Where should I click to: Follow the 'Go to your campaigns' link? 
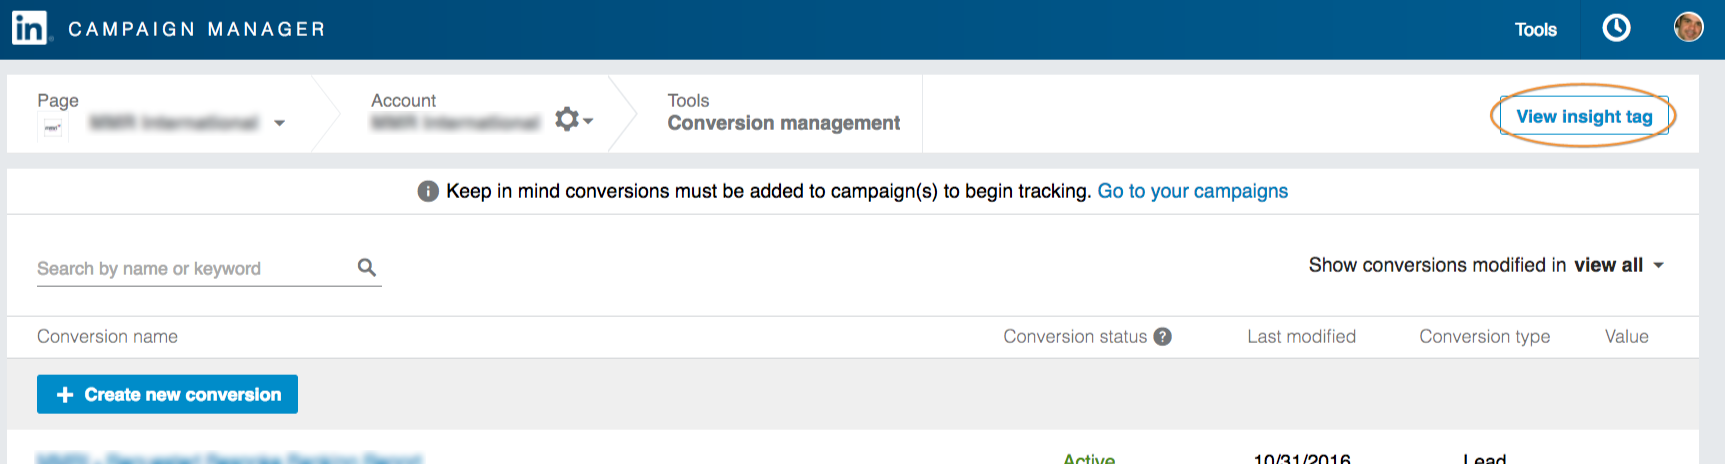pos(1192,191)
